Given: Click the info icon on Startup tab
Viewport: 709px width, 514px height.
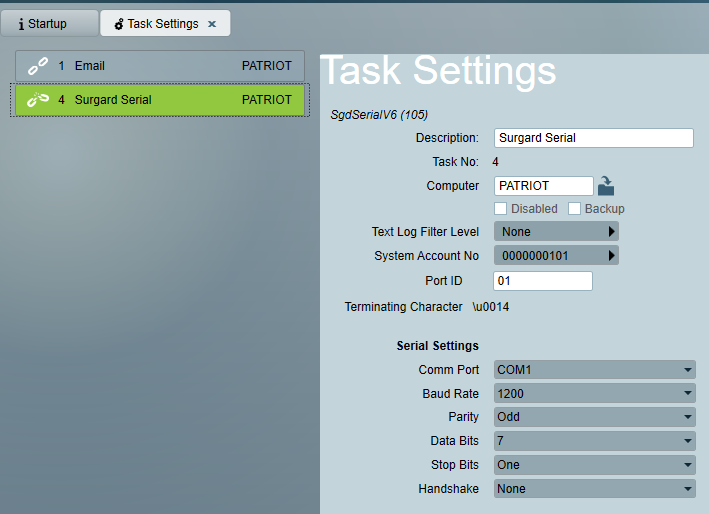Looking at the screenshot, I should (21, 24).
